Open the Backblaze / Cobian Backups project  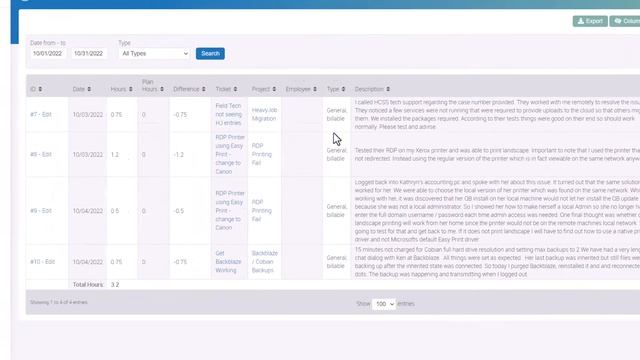(x=264, y=262)
